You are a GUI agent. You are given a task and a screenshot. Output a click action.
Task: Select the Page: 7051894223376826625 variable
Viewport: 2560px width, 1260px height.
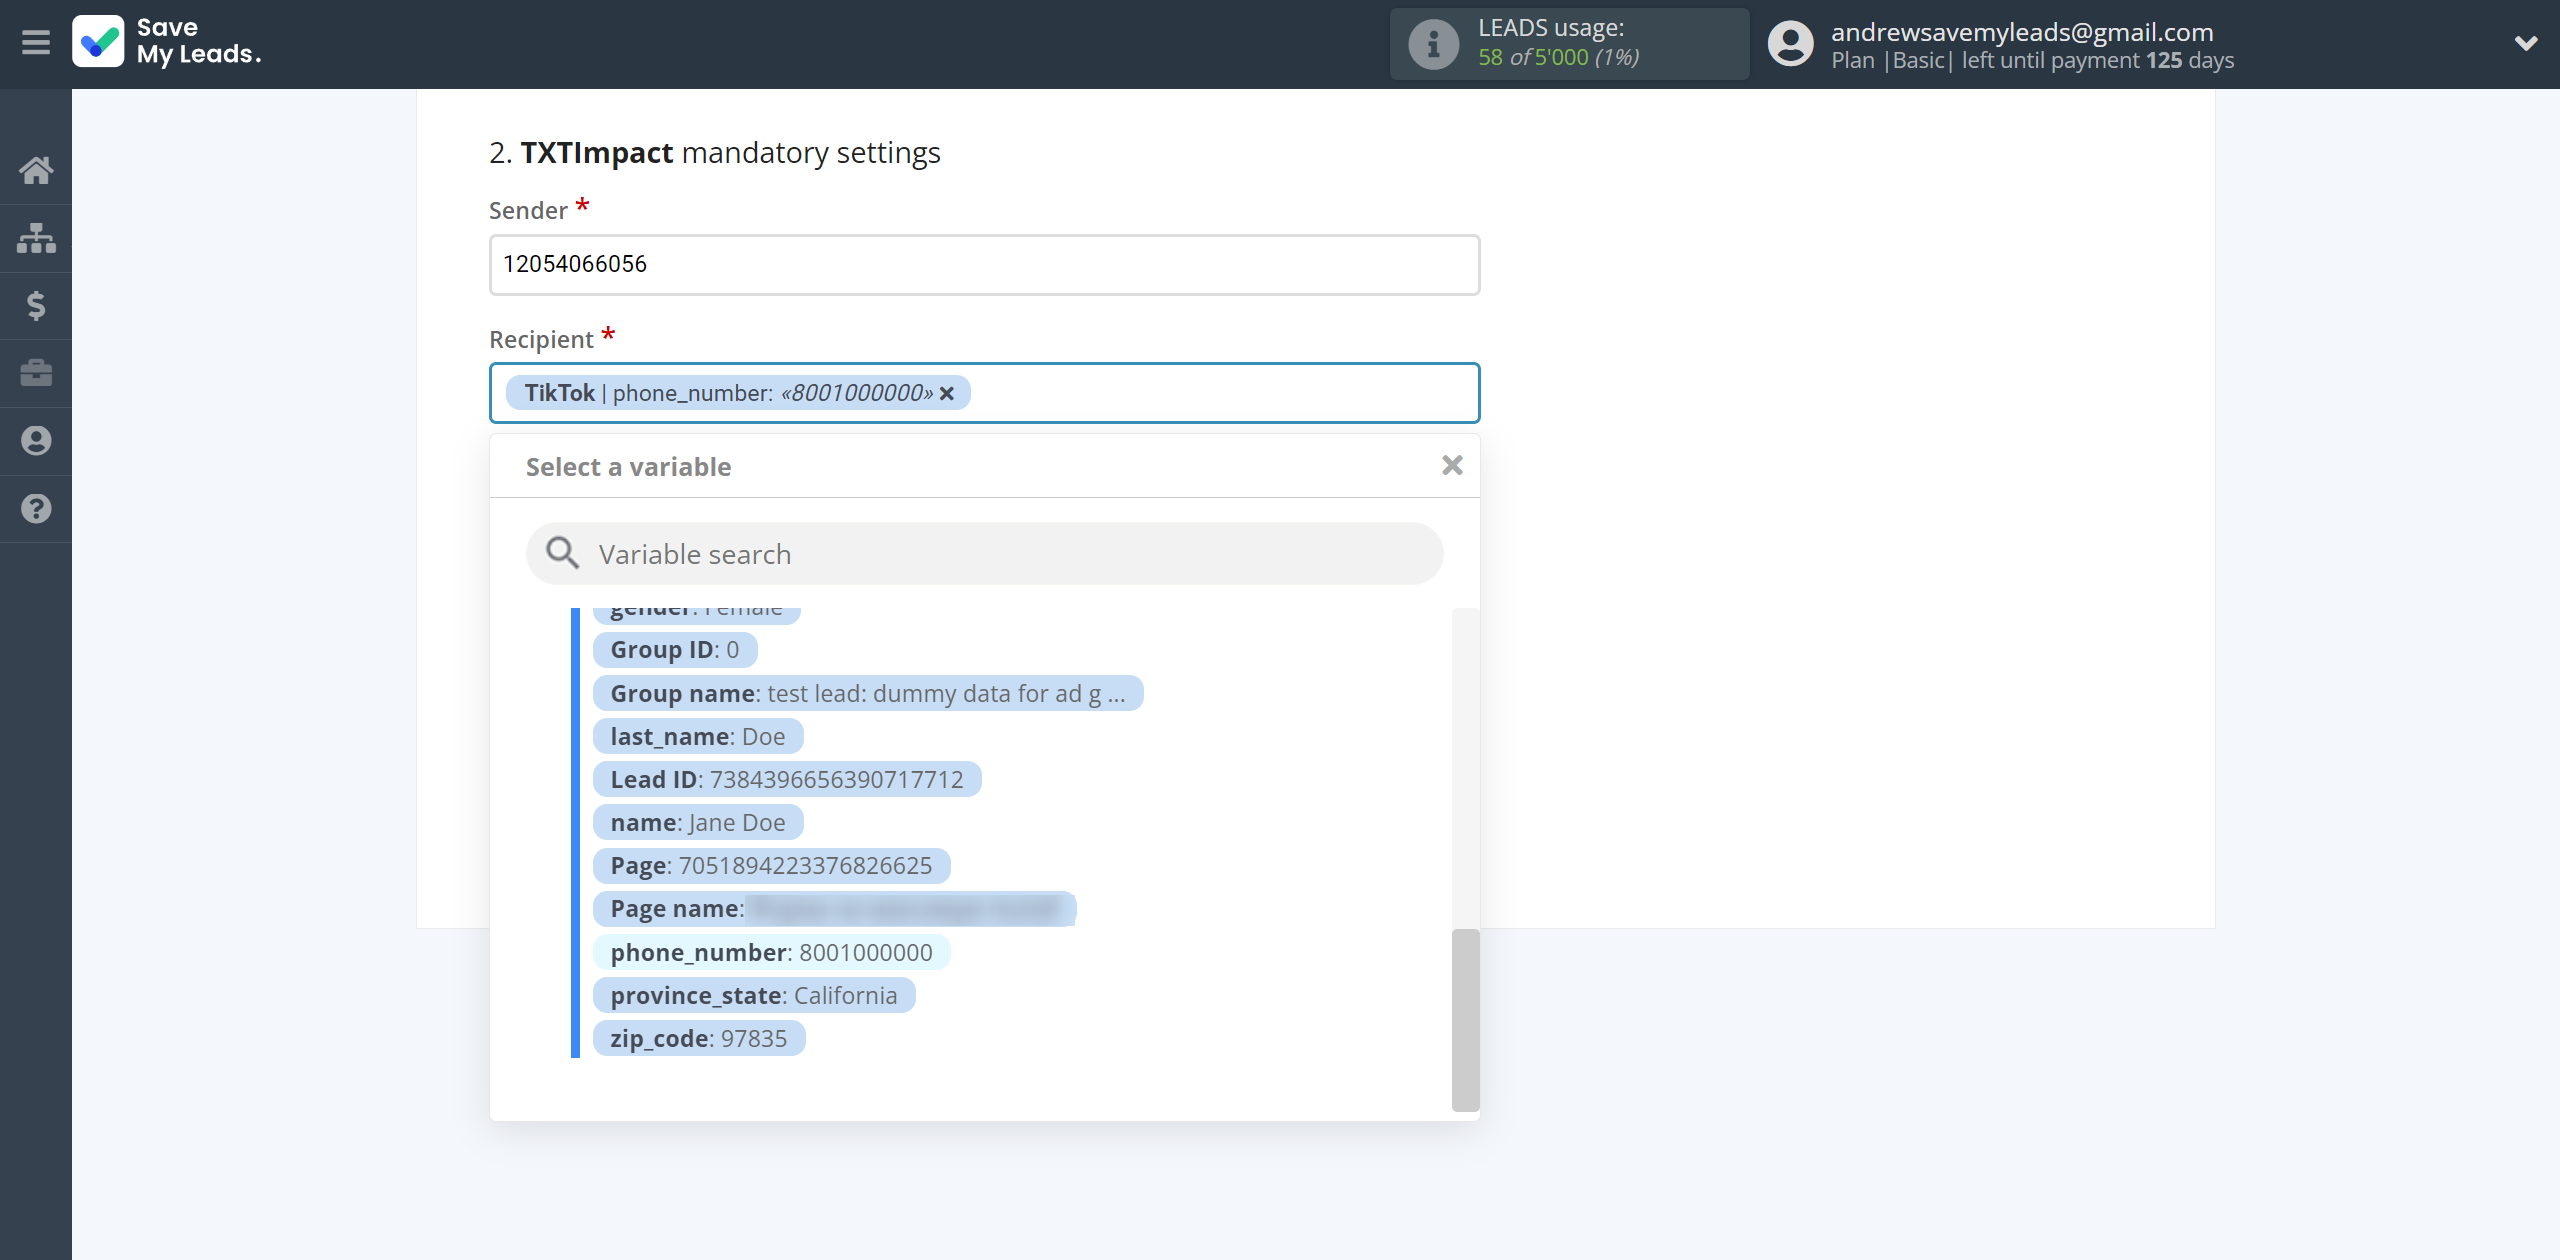771,866
